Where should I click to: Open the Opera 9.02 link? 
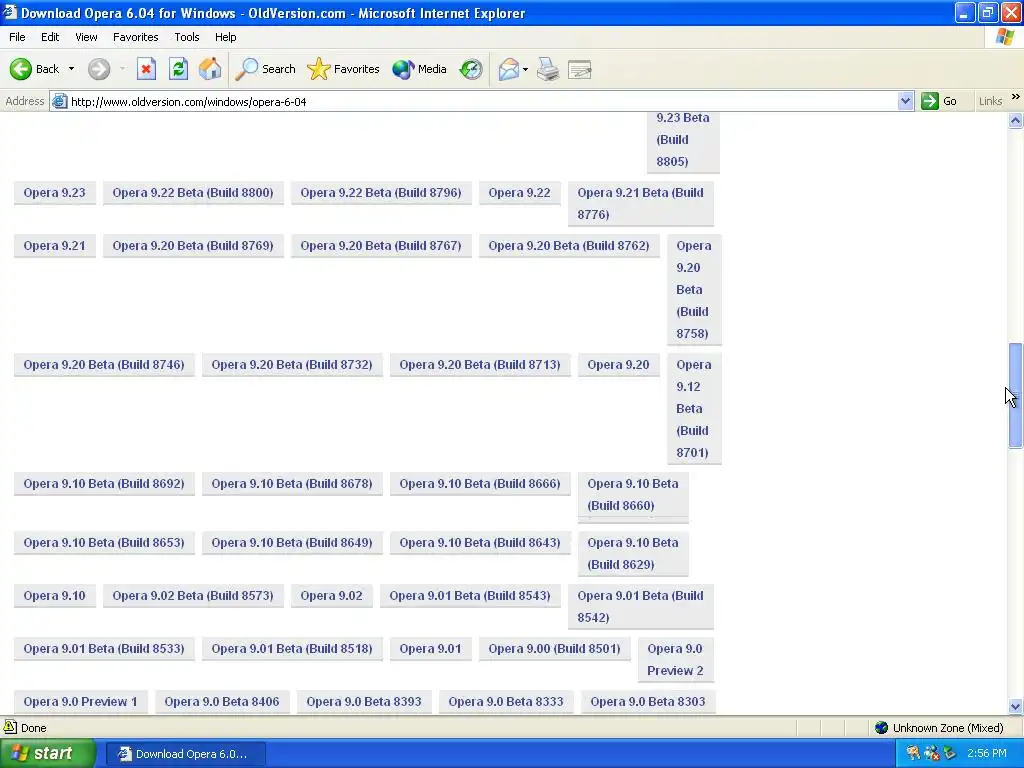click(331, 596)
